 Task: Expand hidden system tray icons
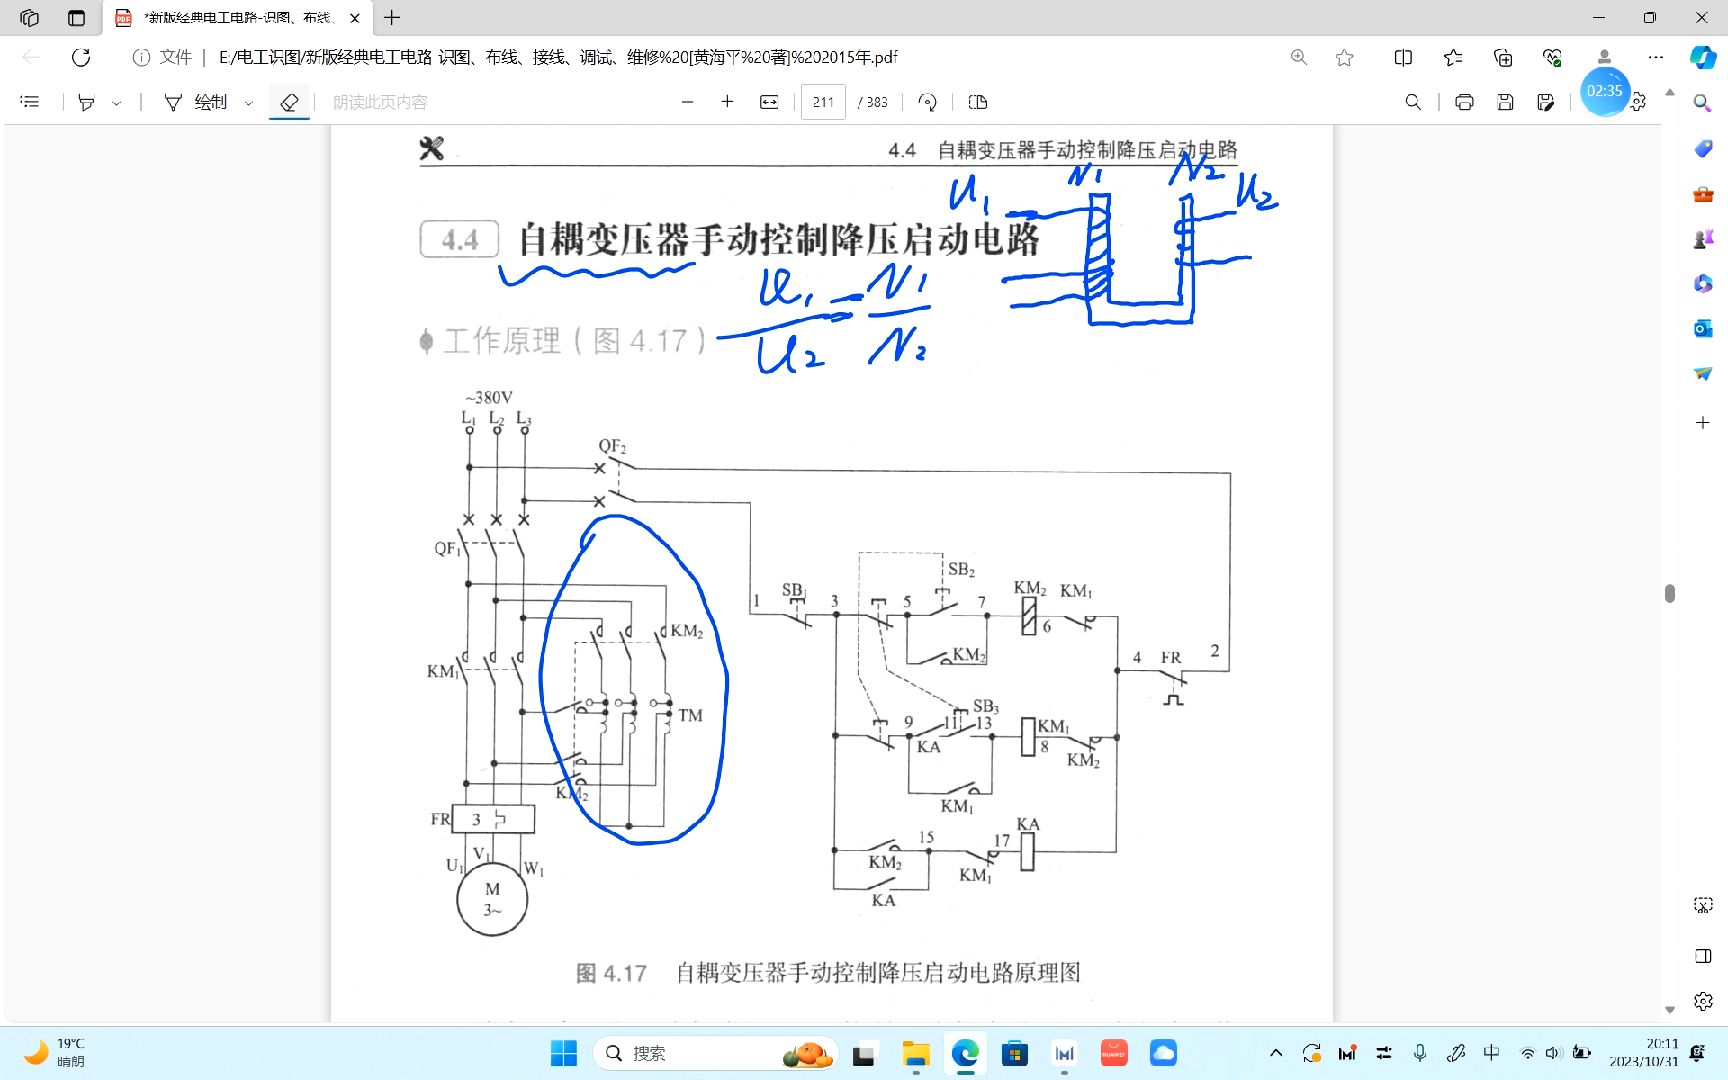tap(1276, 1053)
